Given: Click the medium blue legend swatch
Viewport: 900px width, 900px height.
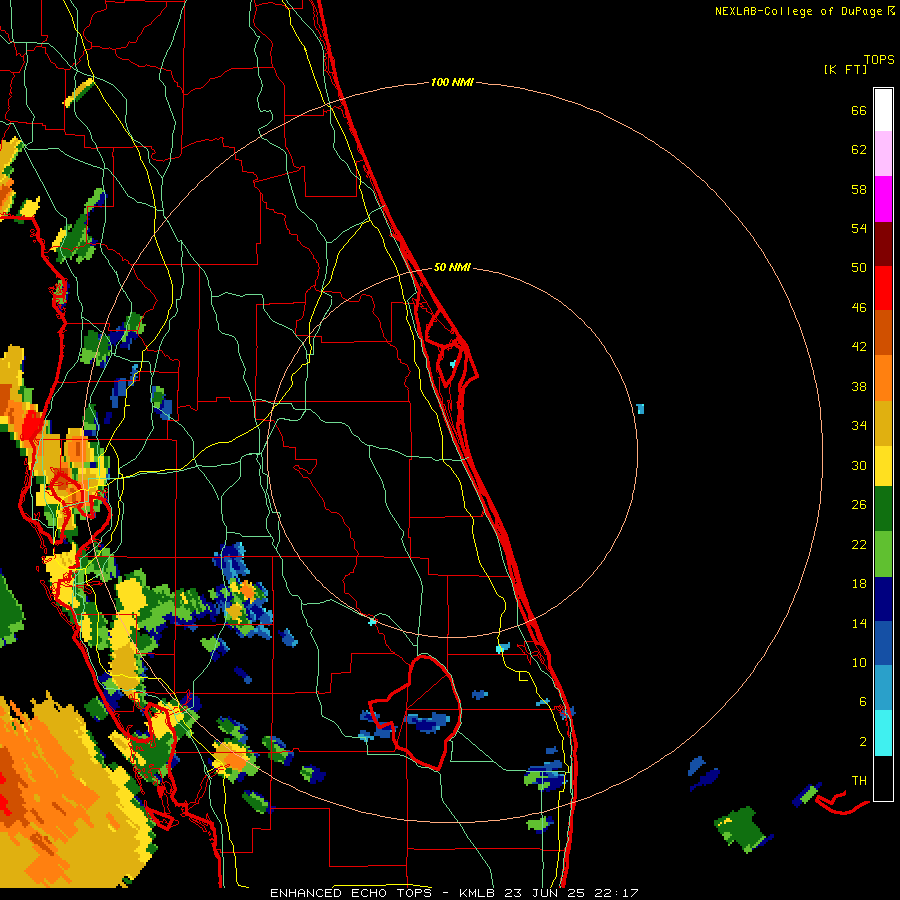Looking at the screenshot, I should click(883, 643).
